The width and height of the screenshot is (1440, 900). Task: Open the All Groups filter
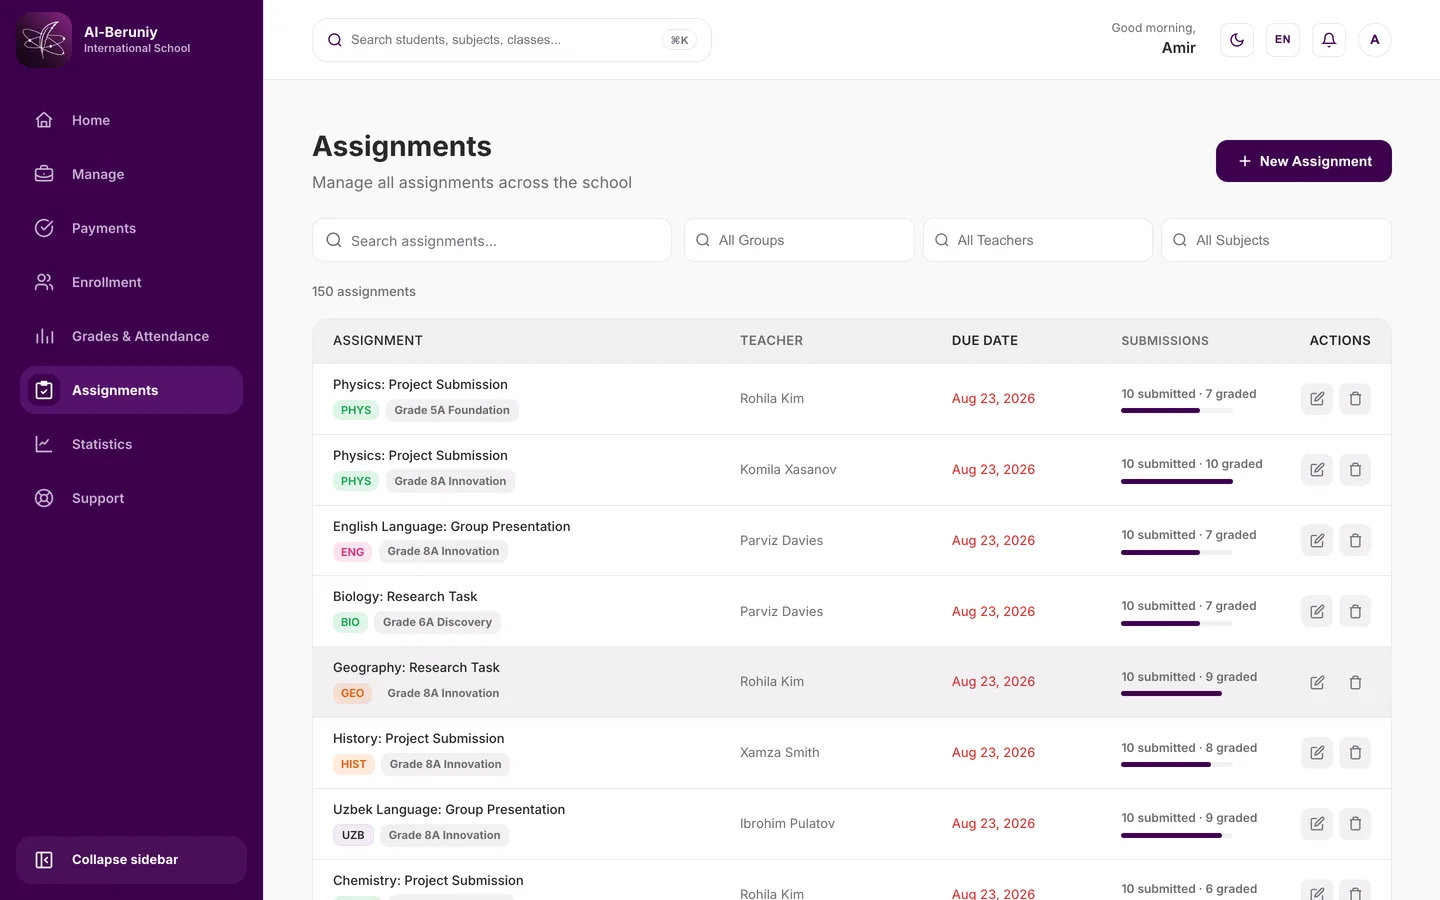(799, 240)
